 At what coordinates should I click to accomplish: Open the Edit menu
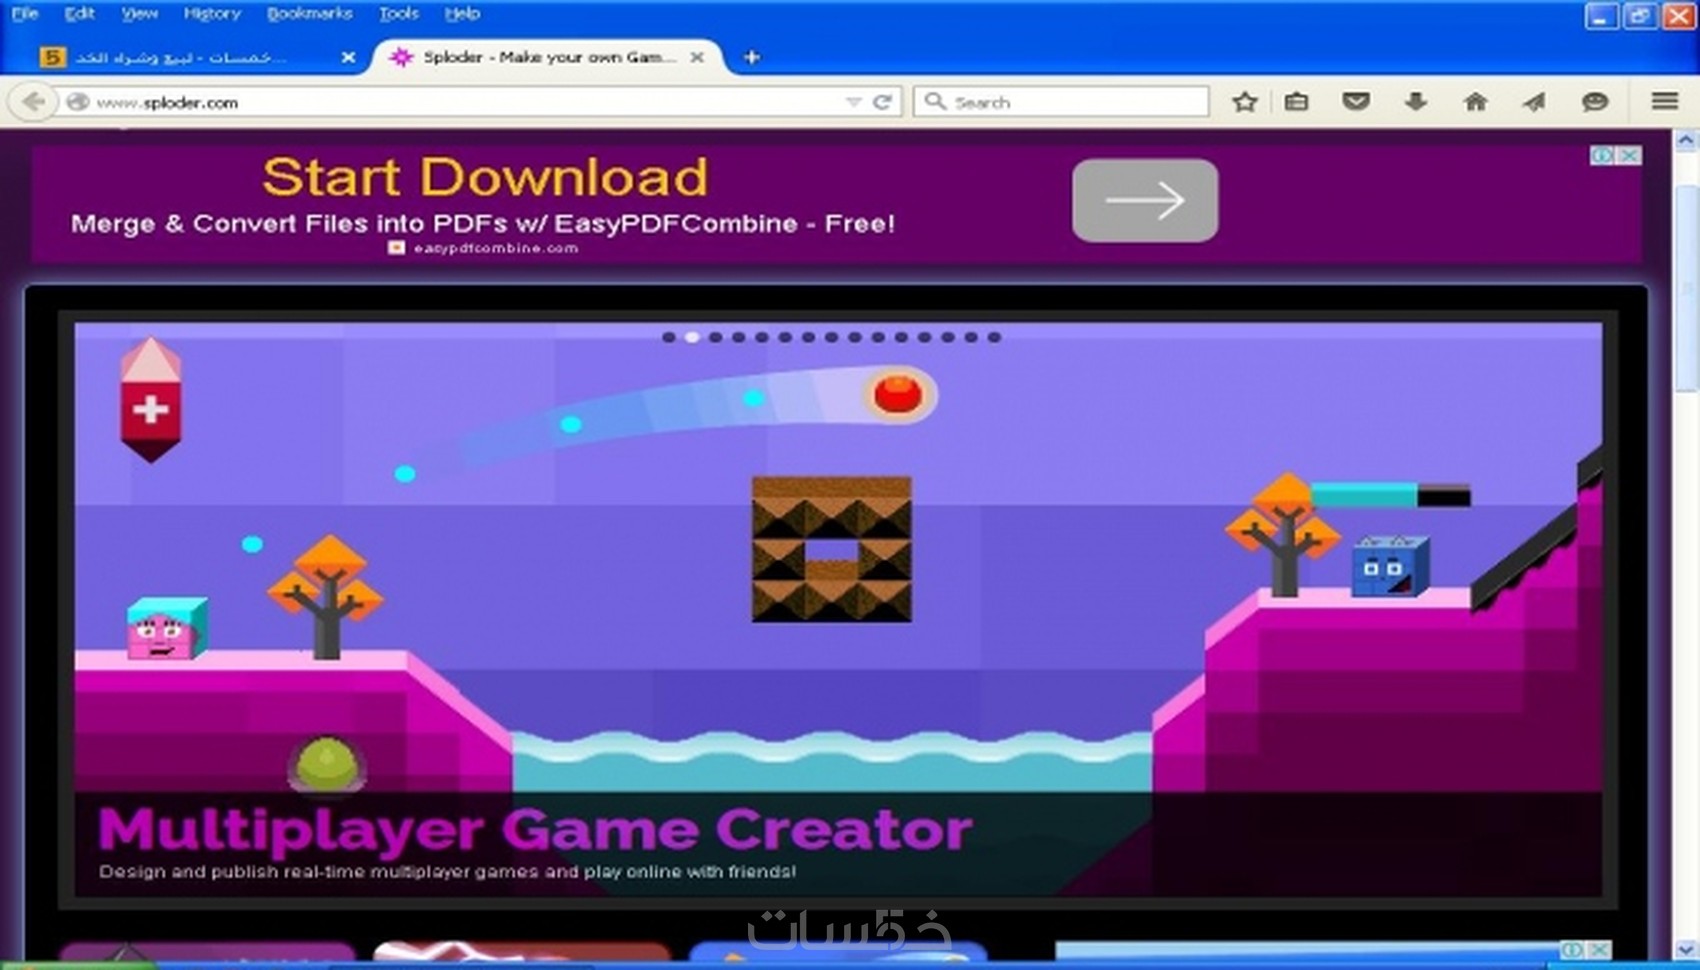(79, 13)
